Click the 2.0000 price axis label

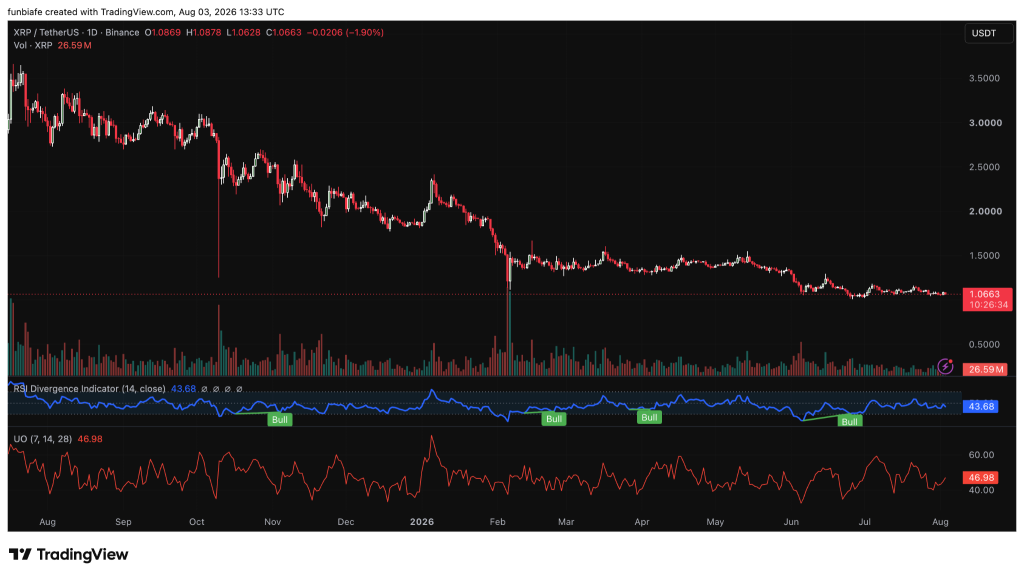tap(985, 211)
